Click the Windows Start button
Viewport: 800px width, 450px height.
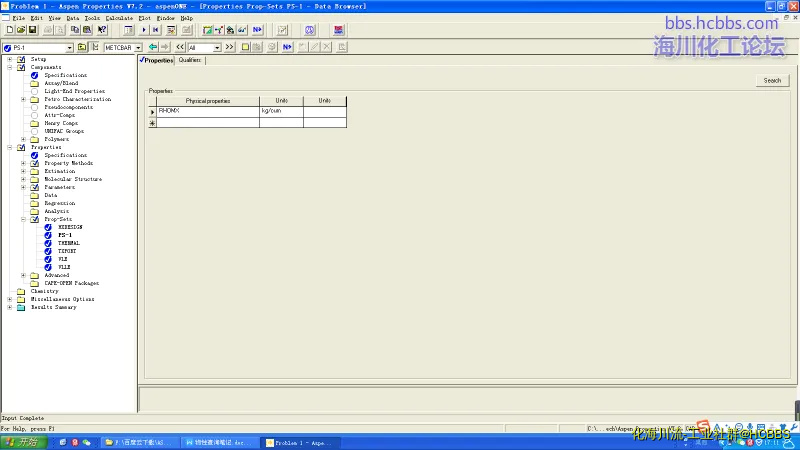(24, 442)
